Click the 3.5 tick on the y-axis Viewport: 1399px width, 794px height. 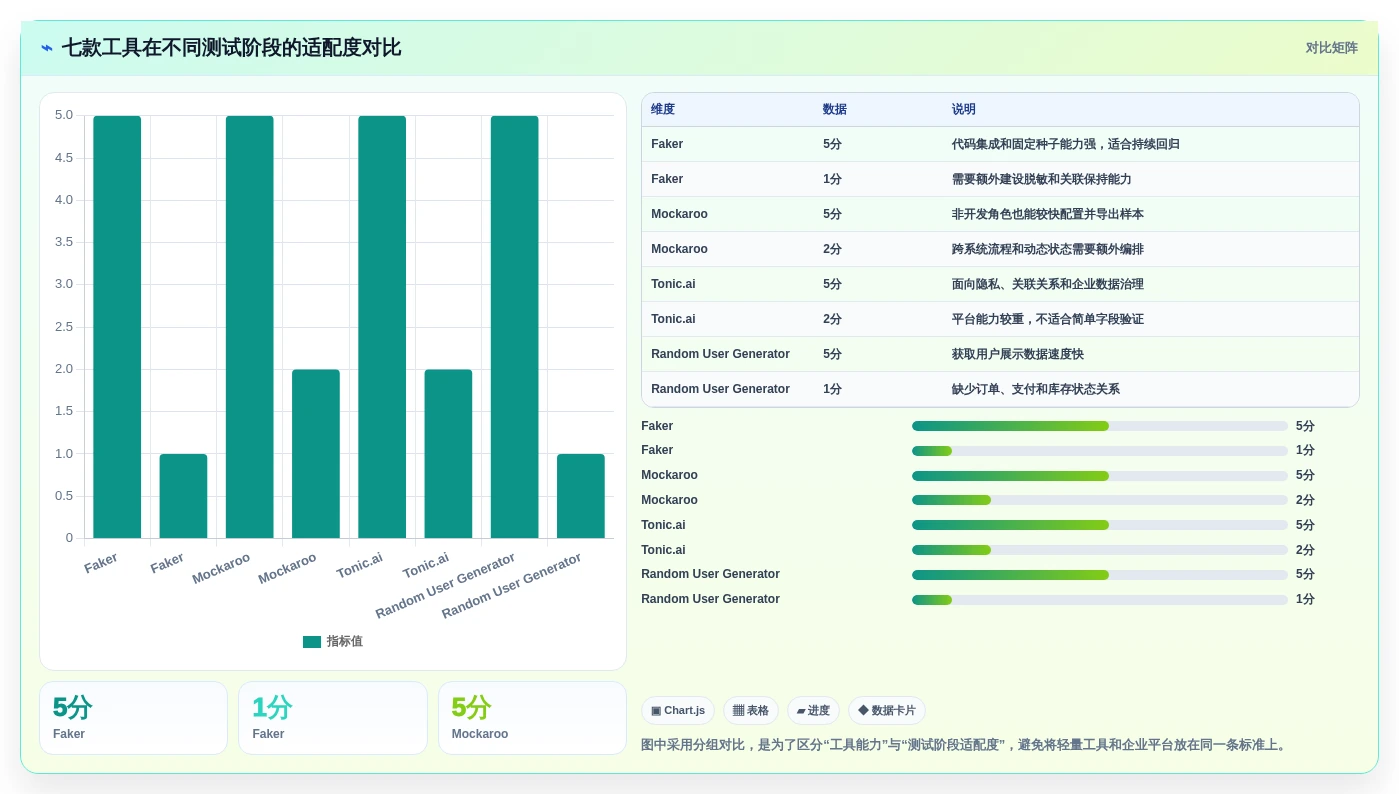click(64, 242)
